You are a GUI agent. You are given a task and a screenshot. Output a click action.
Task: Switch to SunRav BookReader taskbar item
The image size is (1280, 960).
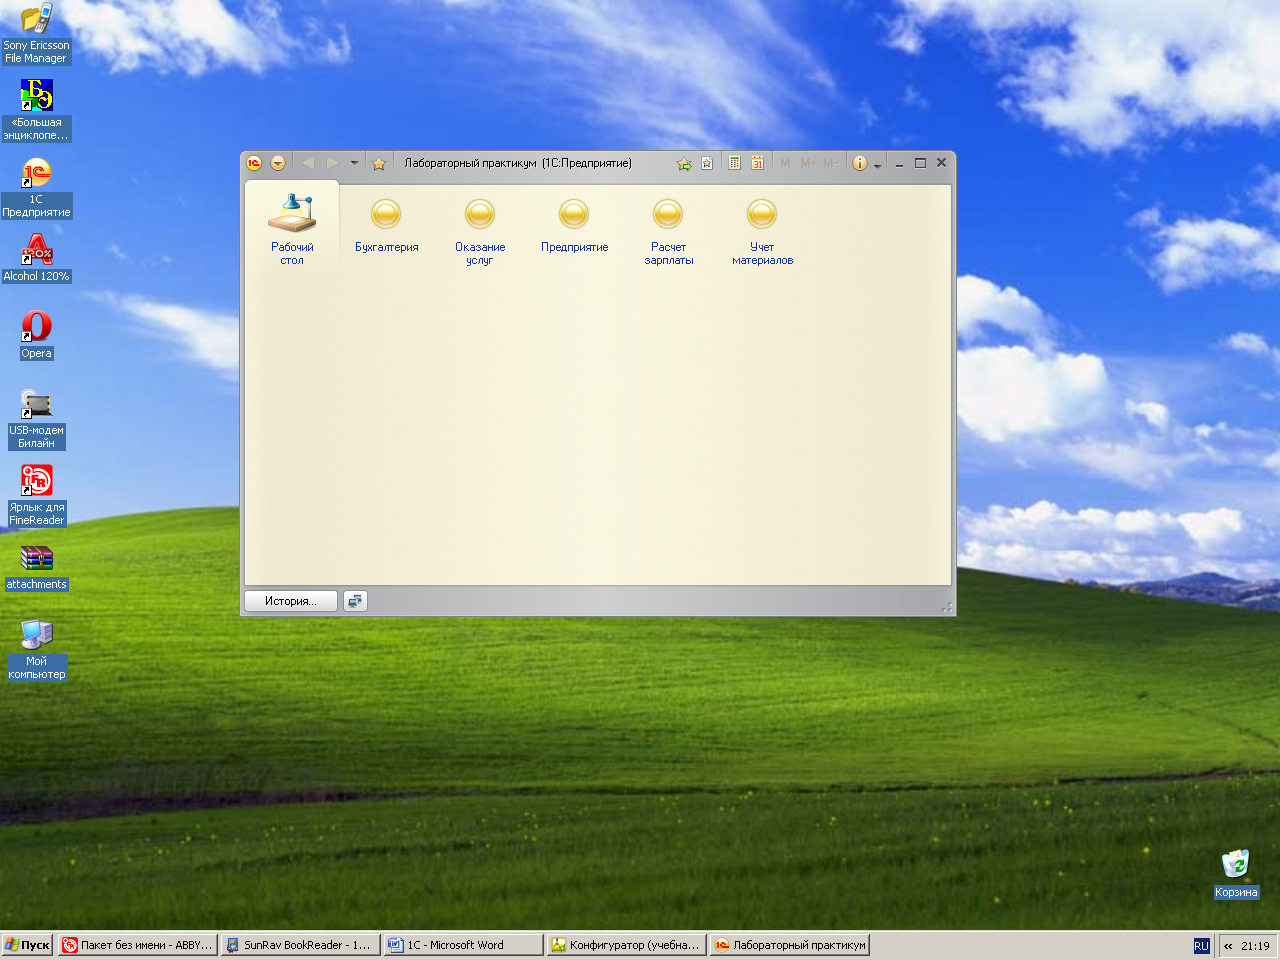[300, 945]
